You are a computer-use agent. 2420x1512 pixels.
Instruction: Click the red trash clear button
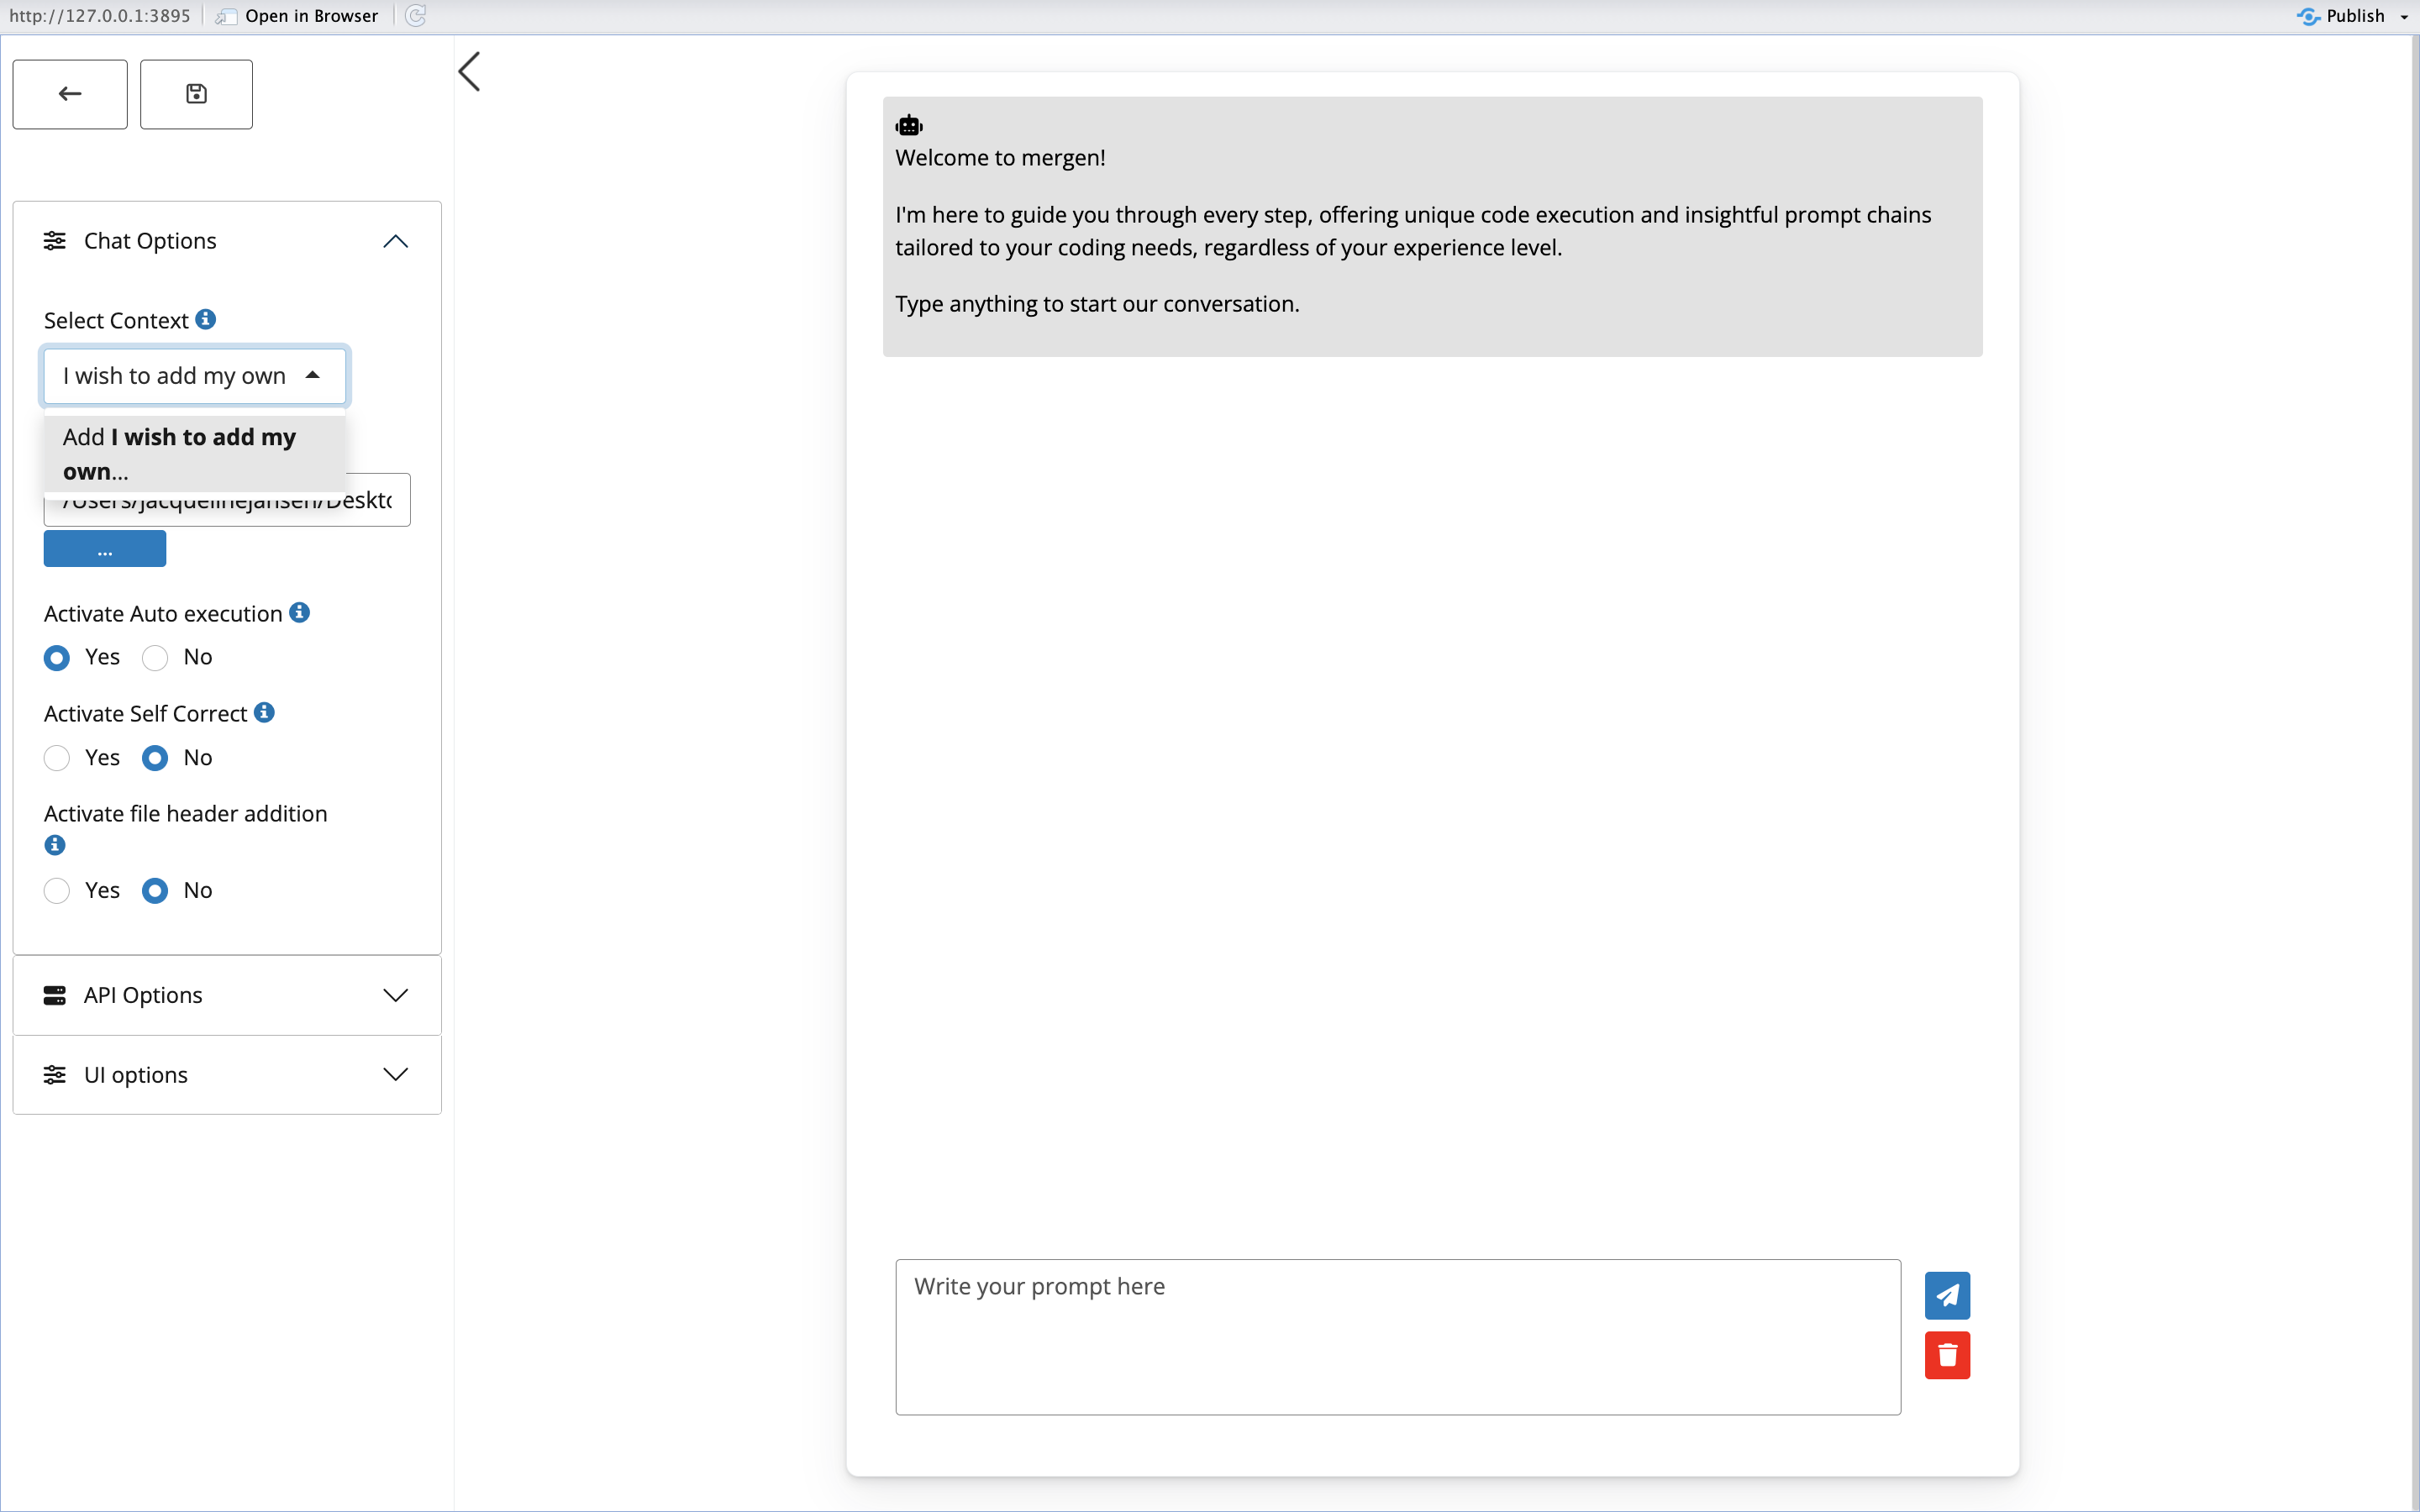coord(1946,1355)
